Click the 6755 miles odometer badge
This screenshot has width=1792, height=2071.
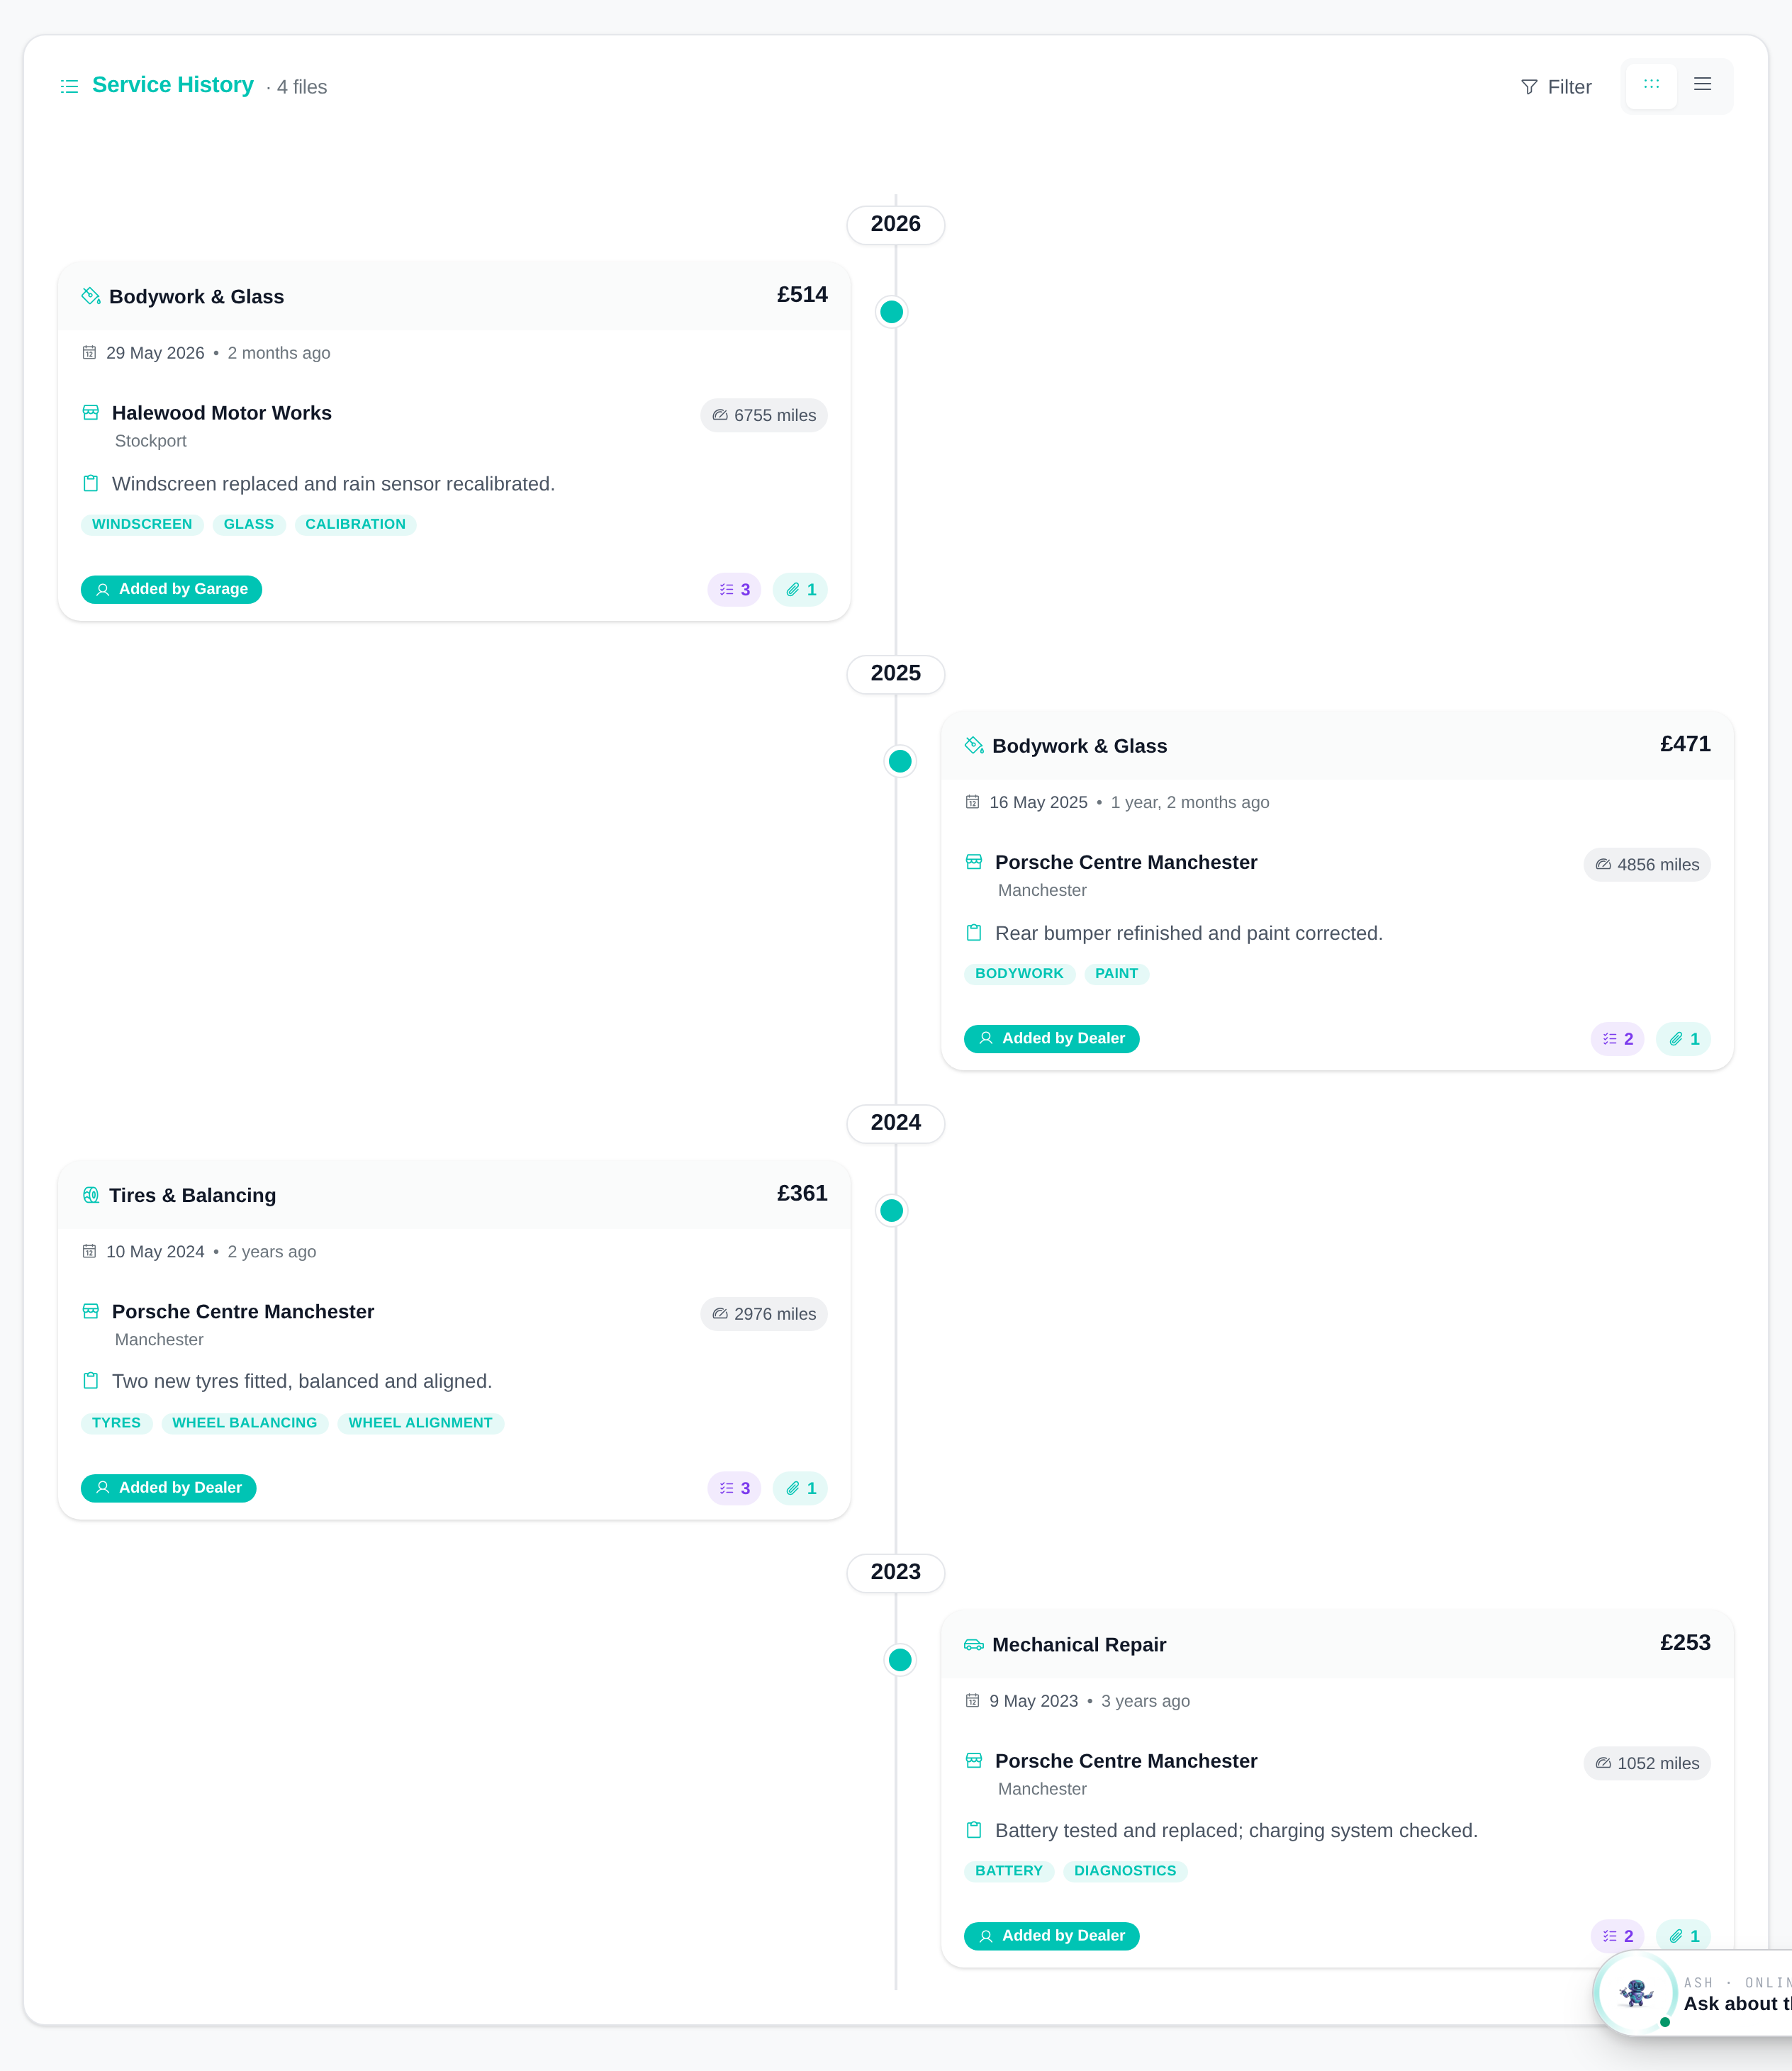coord(764,415)
